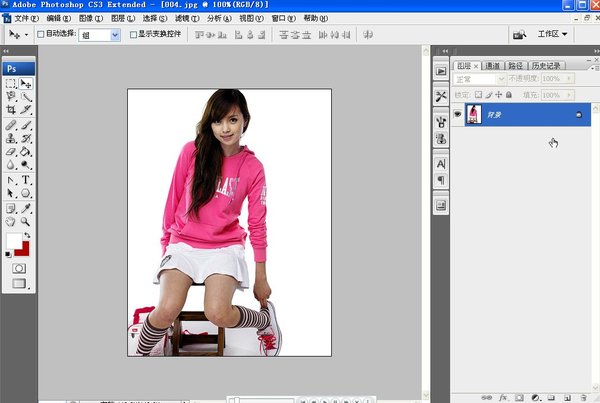
Task: Select the Type tool
Action: 26,180
